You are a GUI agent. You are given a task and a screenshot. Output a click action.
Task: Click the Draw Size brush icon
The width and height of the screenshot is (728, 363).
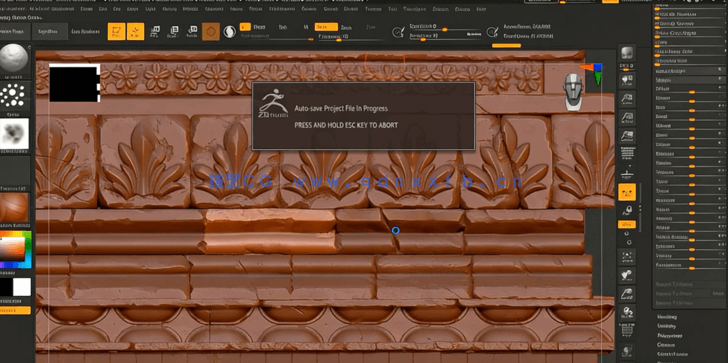pos(492,32)
